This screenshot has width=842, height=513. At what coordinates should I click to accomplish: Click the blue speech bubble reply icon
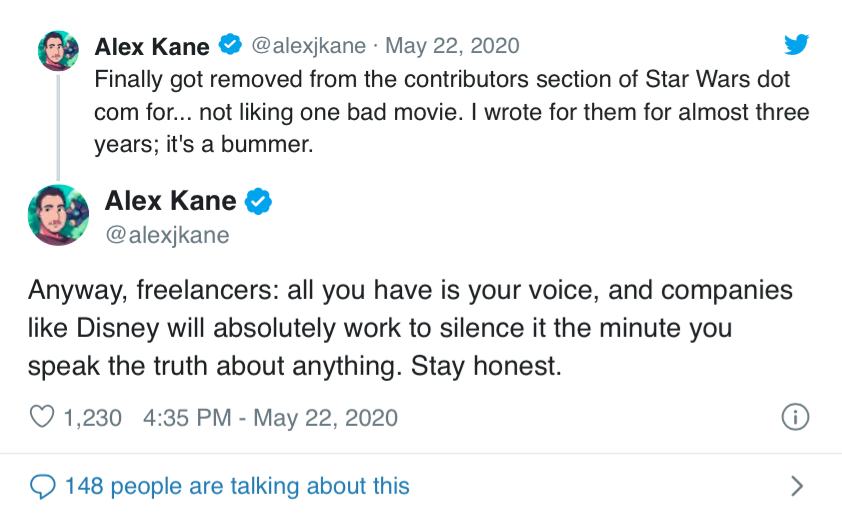coord(42,486)
